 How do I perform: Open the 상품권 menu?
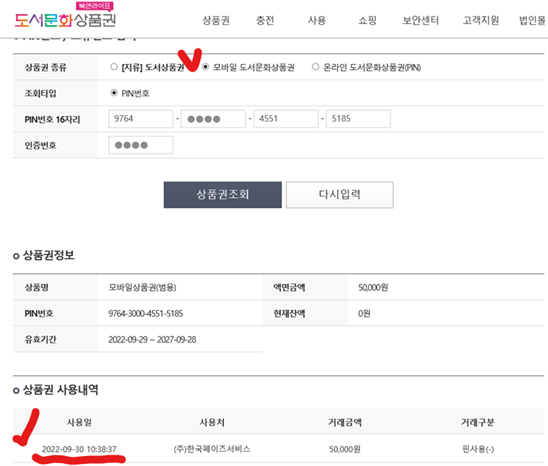point(216,20)
